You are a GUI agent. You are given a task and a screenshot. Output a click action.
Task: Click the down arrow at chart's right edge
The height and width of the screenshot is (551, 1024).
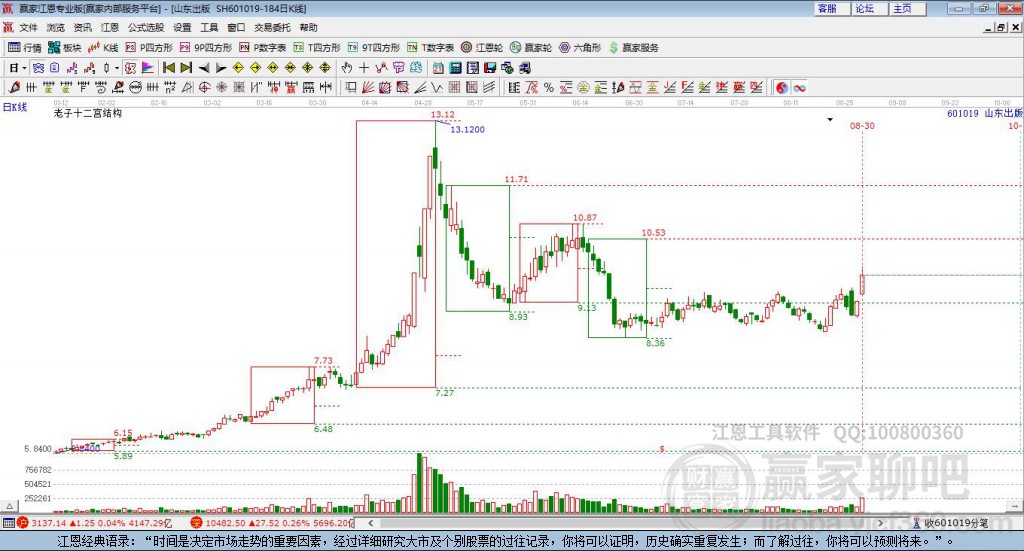(1015, 506)
